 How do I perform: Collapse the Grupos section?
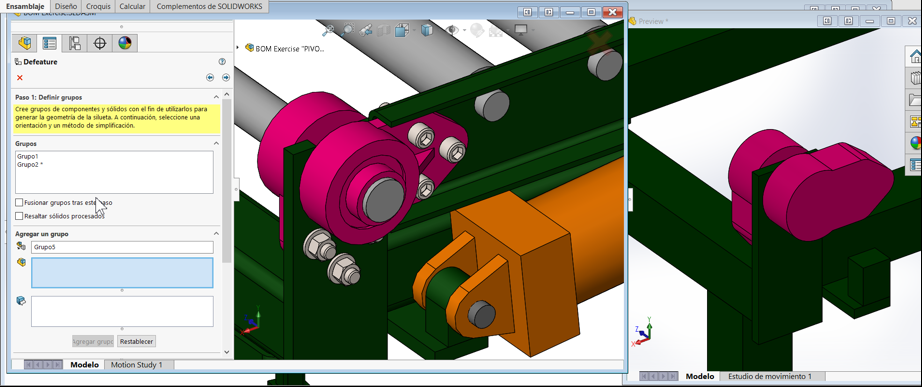pos(216,144)
